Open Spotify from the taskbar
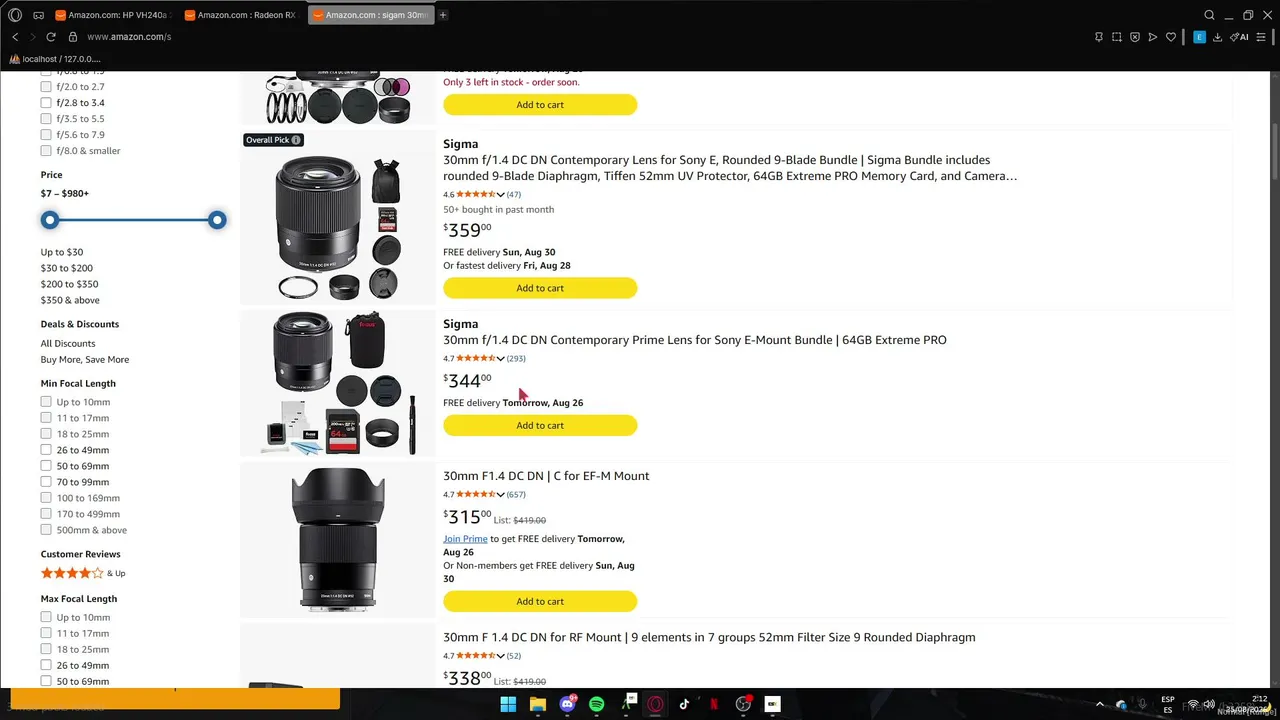This screenshot has width=1280, height=720. [x=597, y=704]
